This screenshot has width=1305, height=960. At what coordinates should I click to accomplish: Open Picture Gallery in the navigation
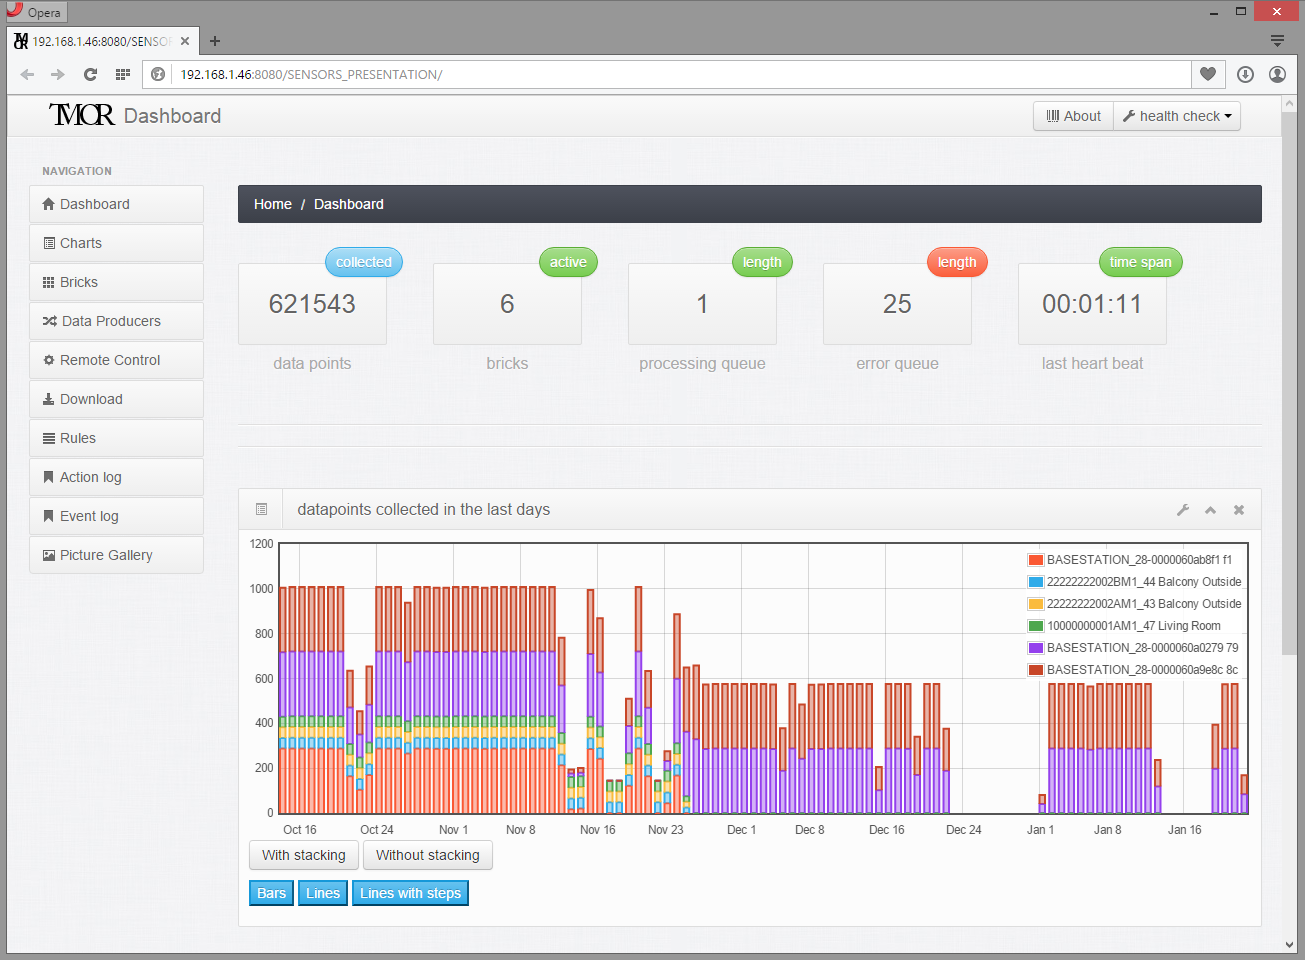pos(116,555)
